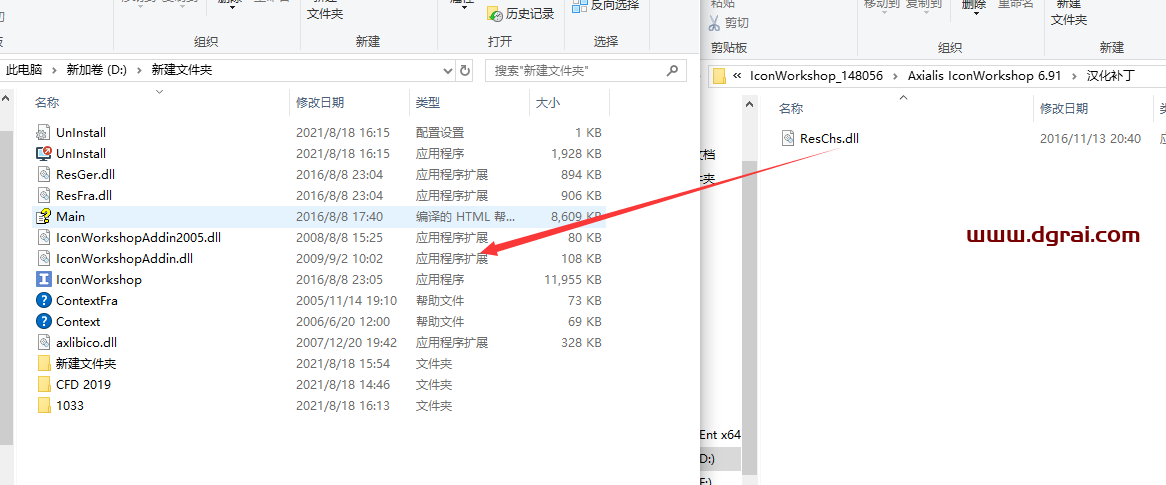Click the 剪切 scissors in the right window
Viewport: 1166px width, 485px height.
(x=715, y=23)
